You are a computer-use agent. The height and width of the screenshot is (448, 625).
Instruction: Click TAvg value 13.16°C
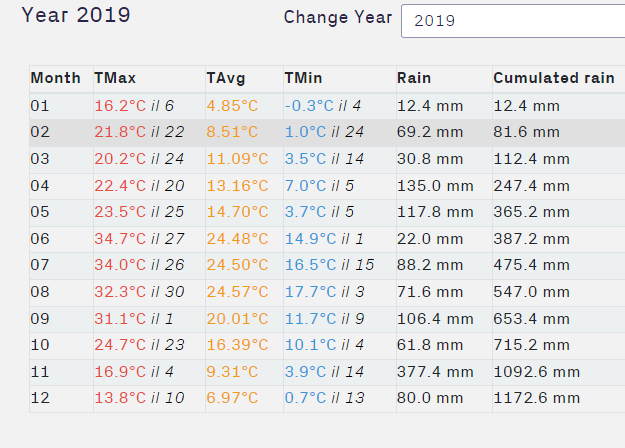pos(238,186)
